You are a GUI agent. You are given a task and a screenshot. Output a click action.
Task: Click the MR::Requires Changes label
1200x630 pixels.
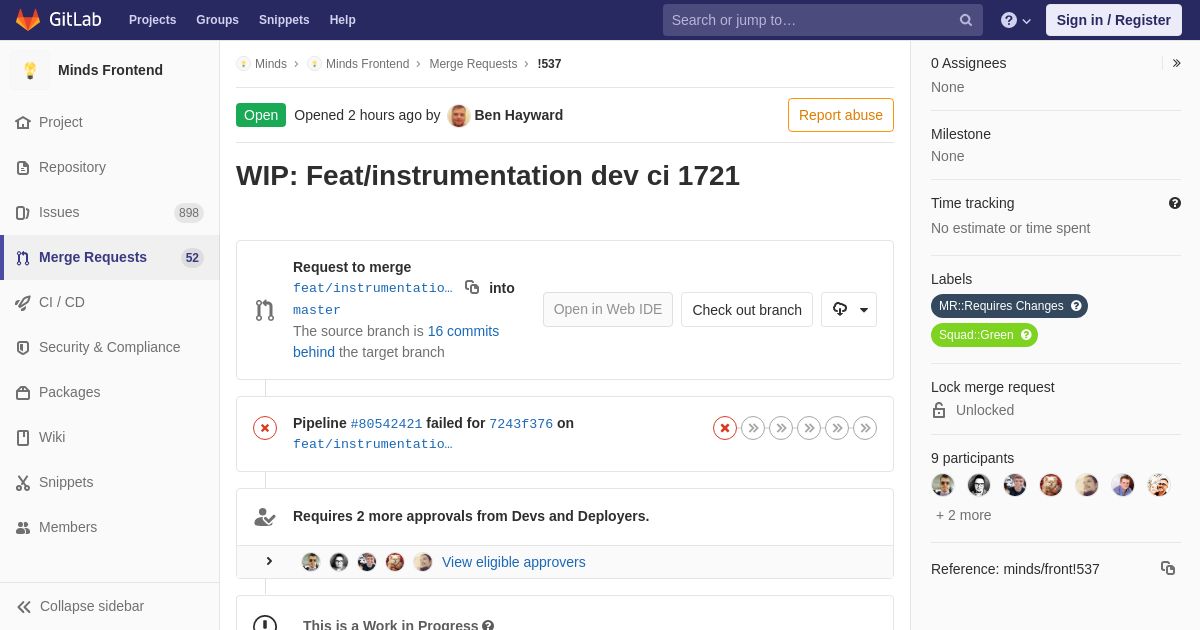click(x=1001, y=306)
